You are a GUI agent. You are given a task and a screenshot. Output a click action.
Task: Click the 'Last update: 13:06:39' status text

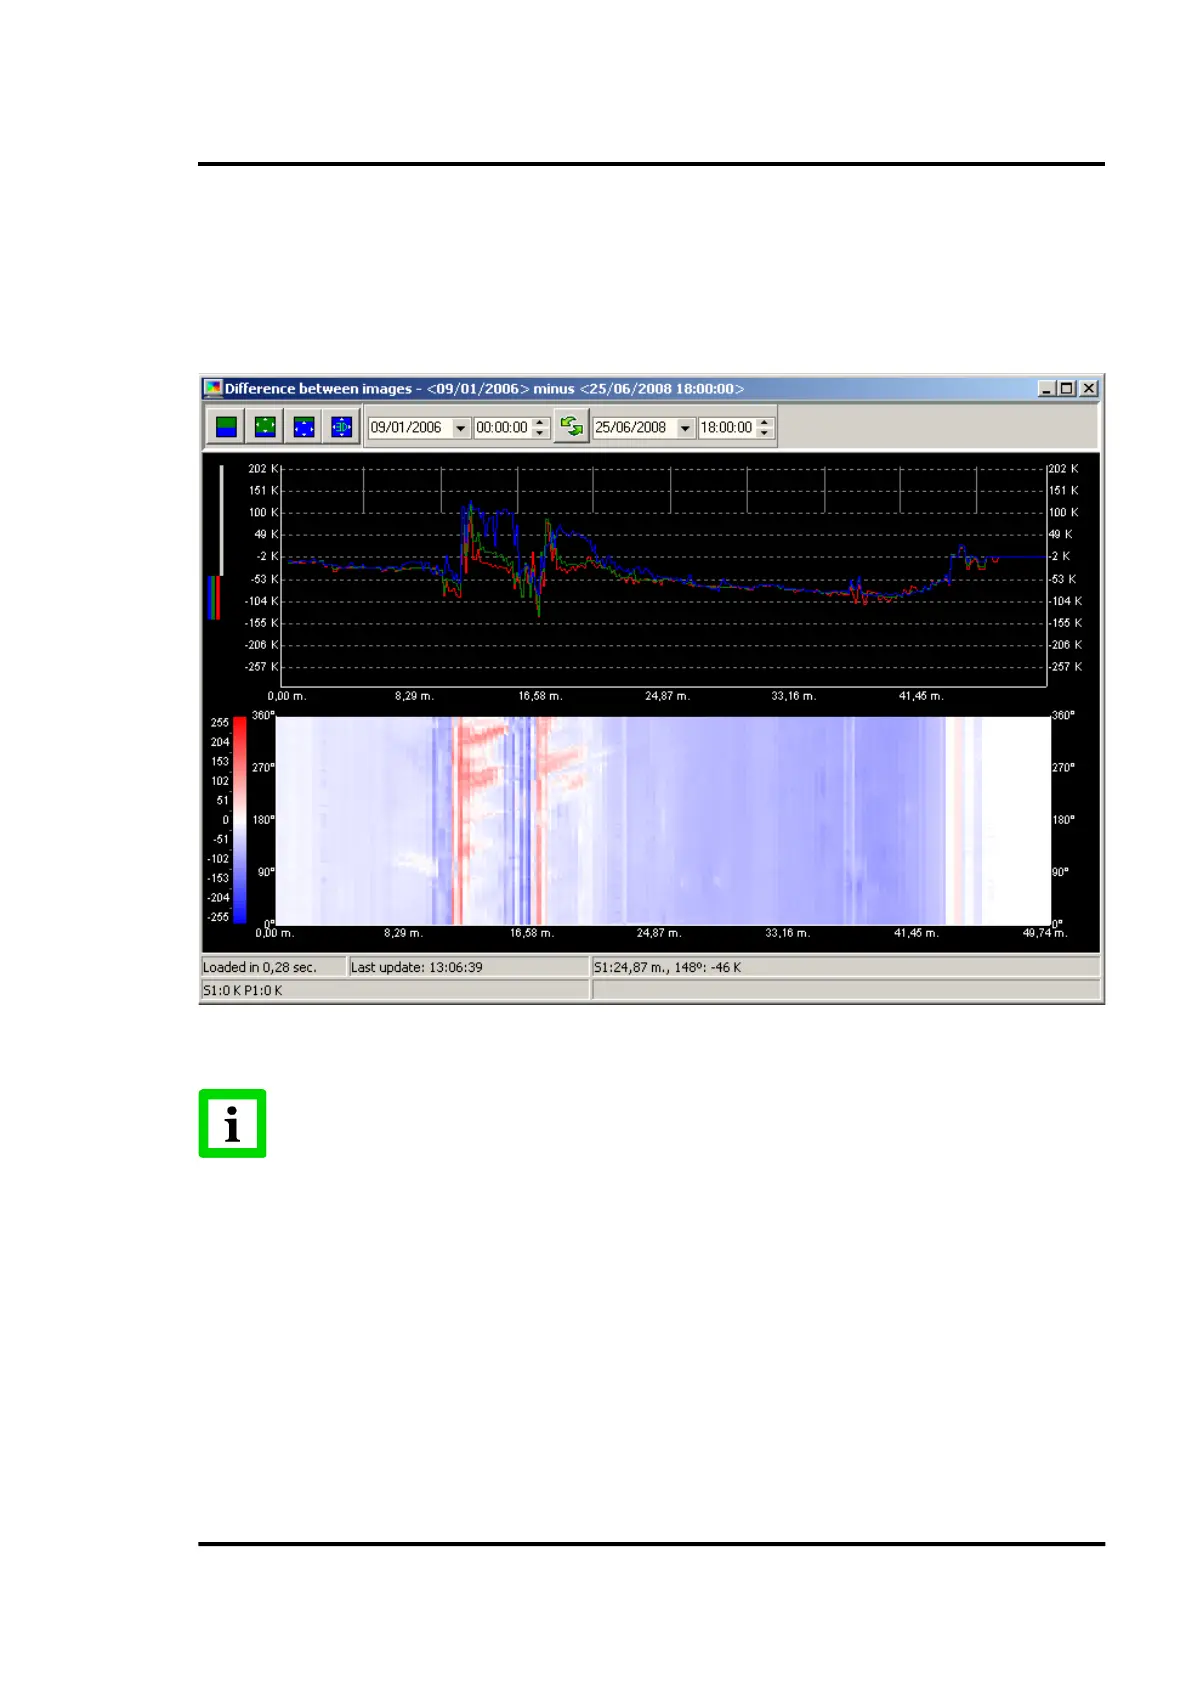[417, 967]
